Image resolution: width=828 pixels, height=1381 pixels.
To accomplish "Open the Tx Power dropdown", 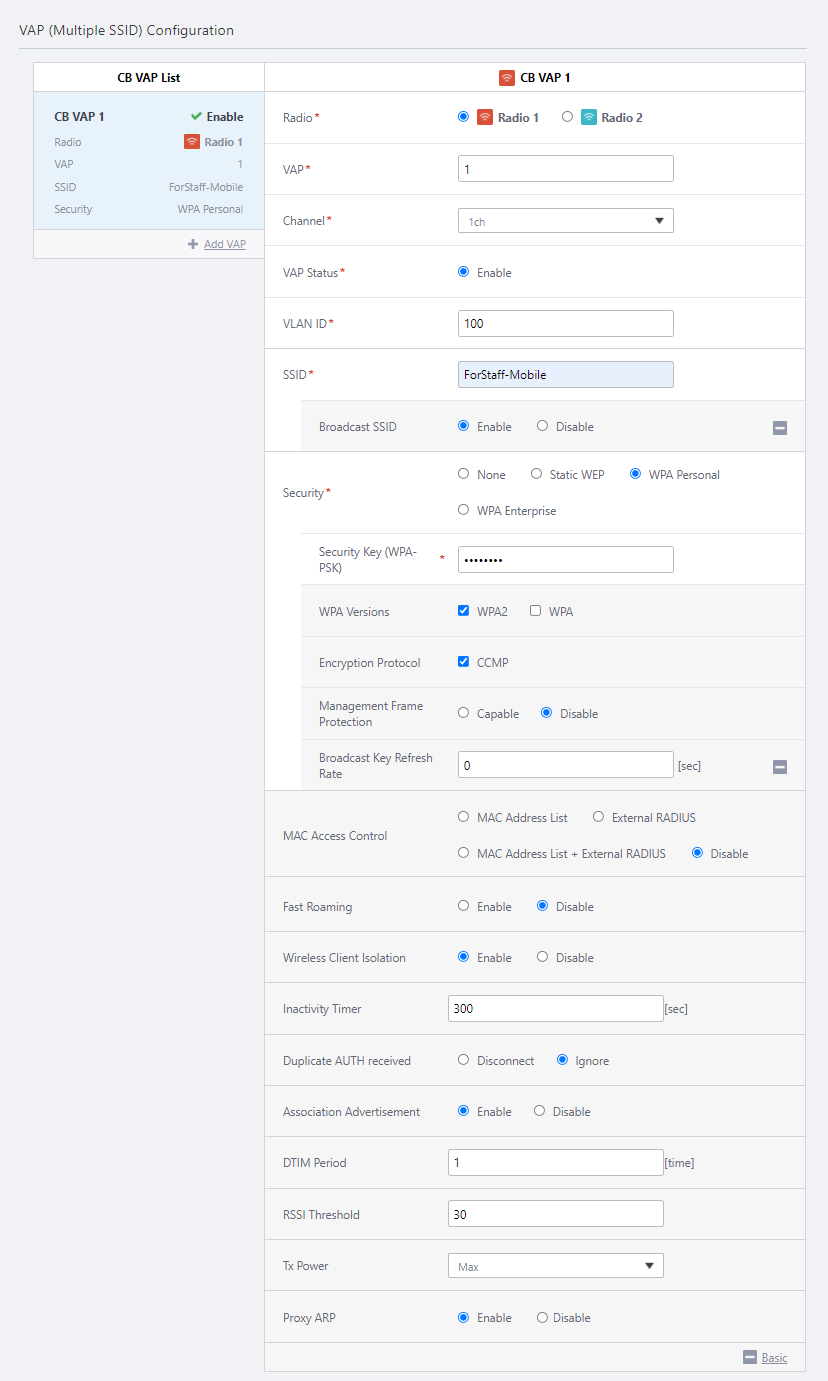I will point(555,1266).
